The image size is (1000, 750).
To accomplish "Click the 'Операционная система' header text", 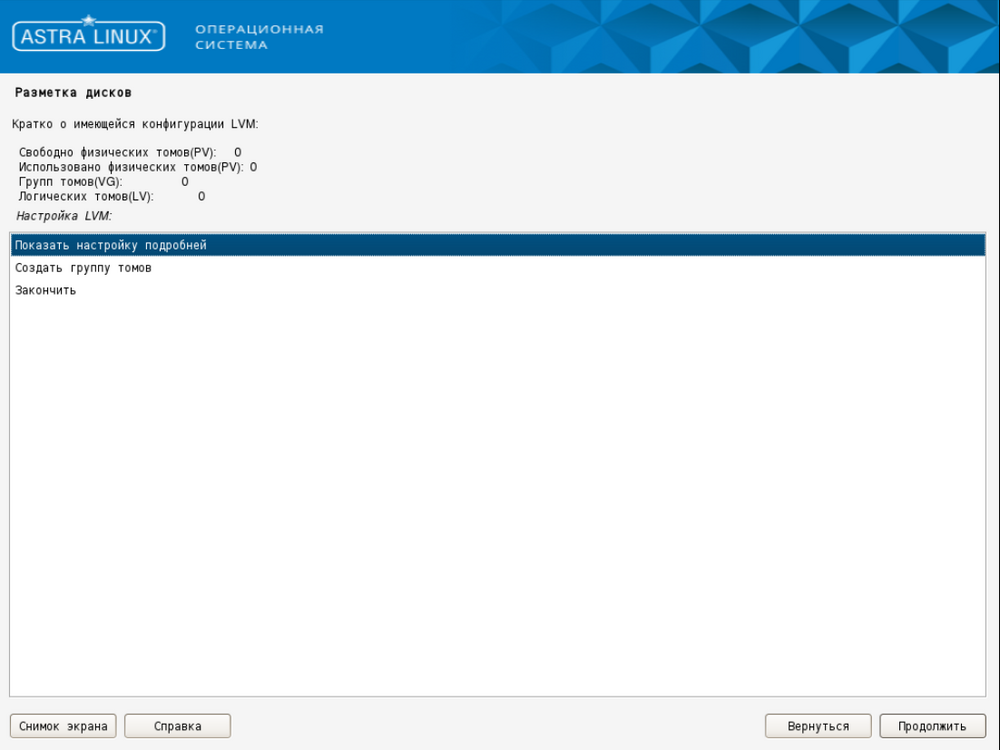I will pos(258,37).
